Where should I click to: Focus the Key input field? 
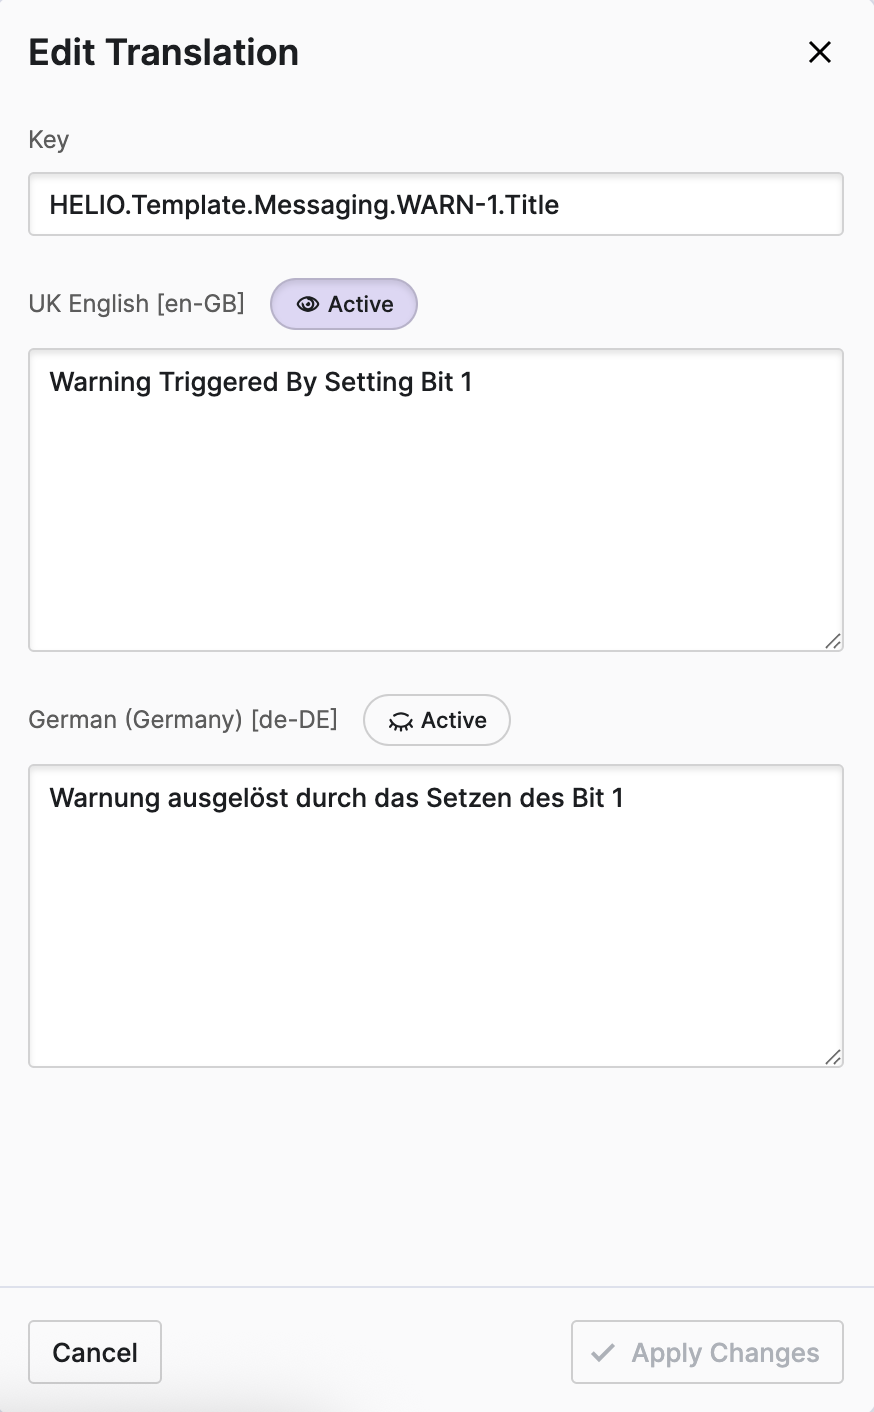coord(436,205)
